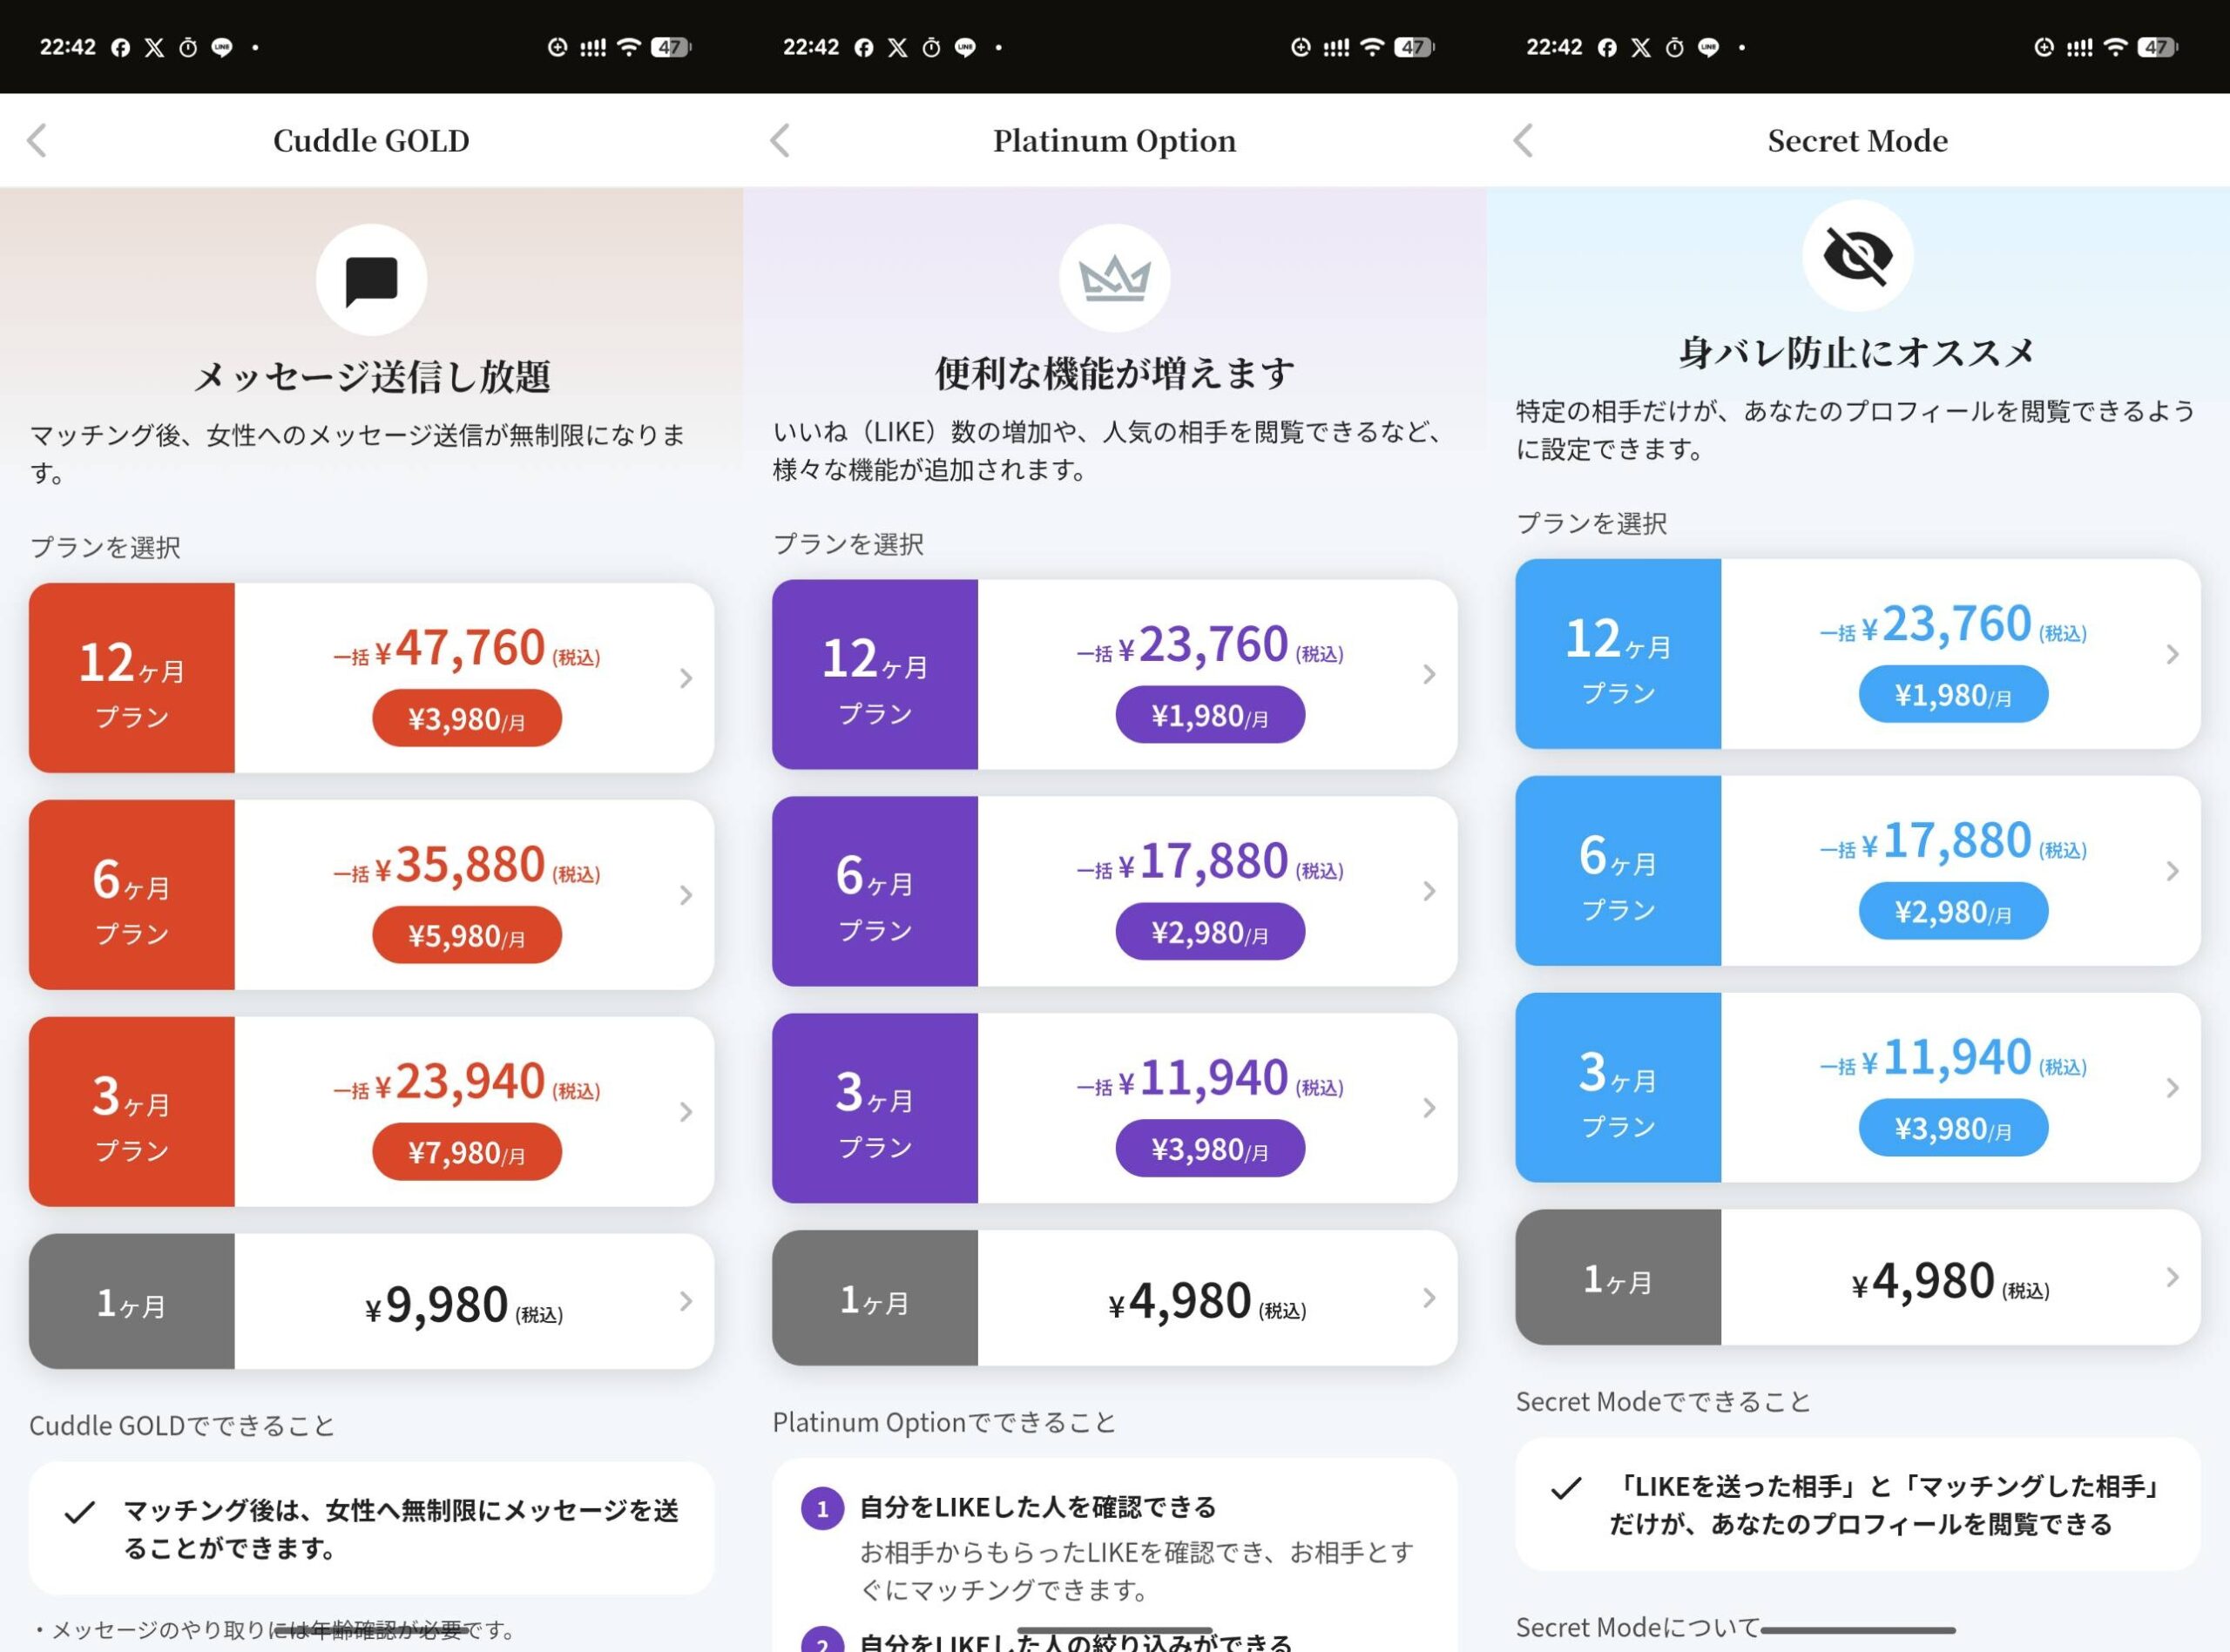Tap LINE notification icon in right status bar

1709,47
